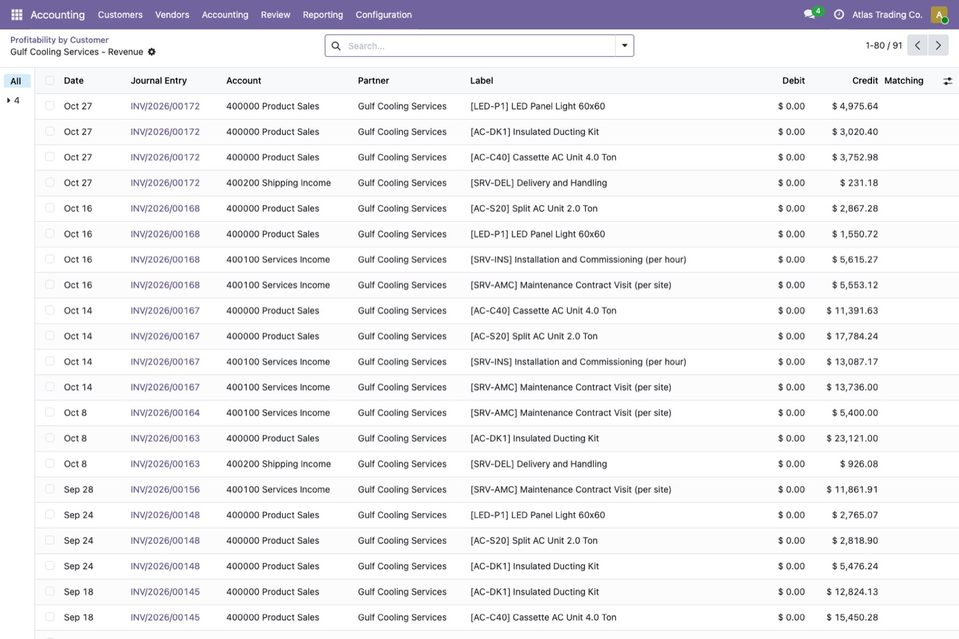Click the Installation and Commissioning $13,087.17 label

[x=578, y=362]
